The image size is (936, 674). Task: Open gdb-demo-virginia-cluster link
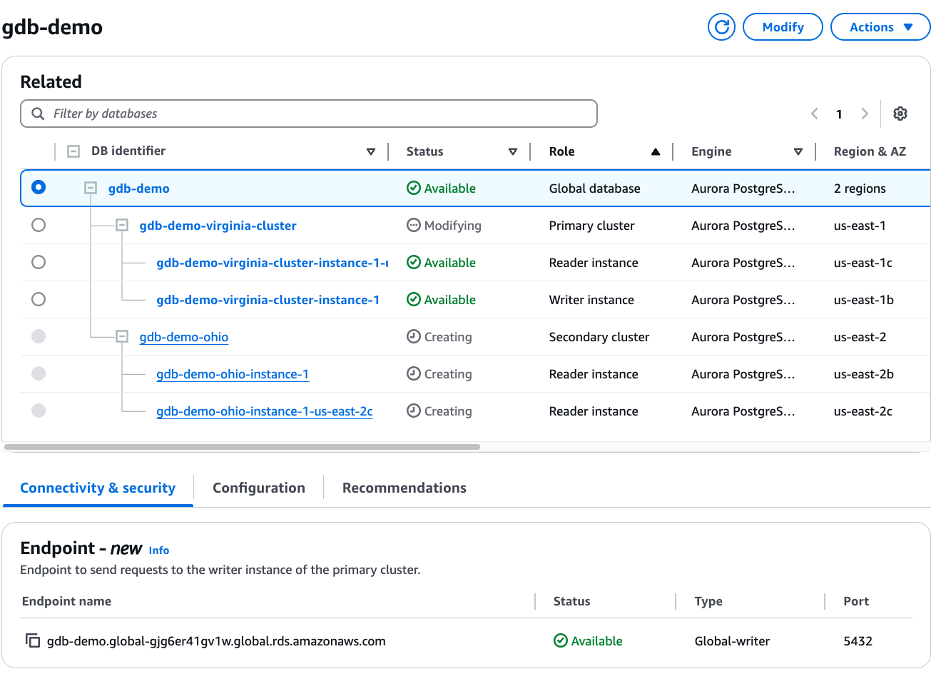tap(218, 226)
